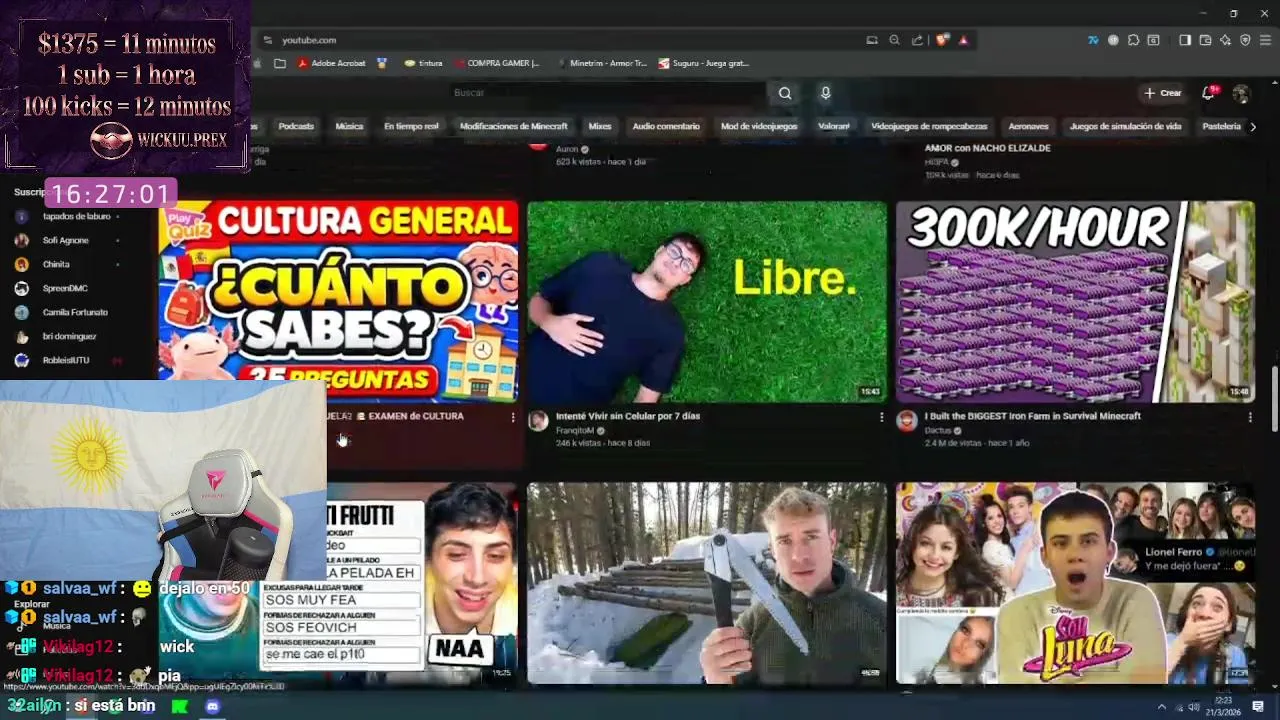
Task: Click the Brave rewards triangle icon
Action: 963,40
